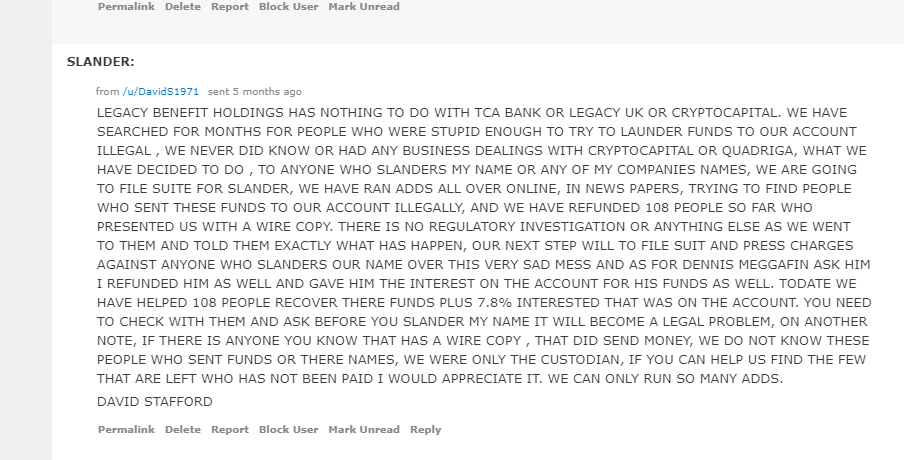This screenshot has width=904, height=460.
Task: Delete the SLANDER message from DavidS1971
Action: point(183,430)
